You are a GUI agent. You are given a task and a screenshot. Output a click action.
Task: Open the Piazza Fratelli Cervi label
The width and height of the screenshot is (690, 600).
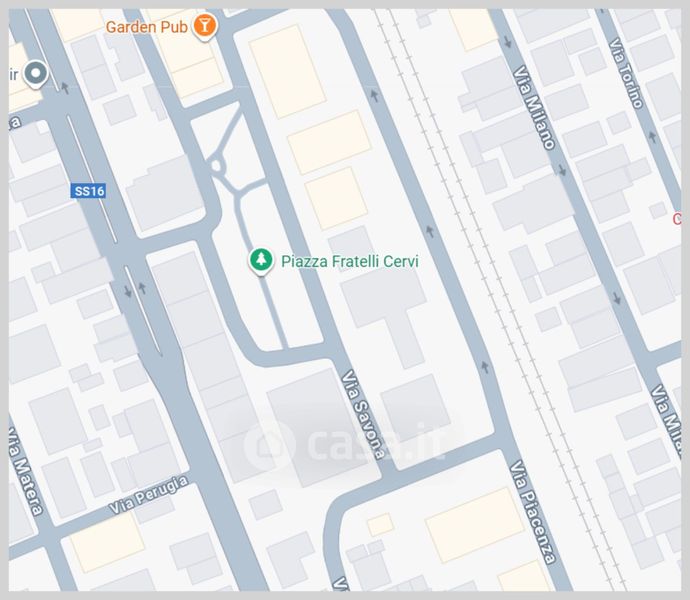pos(350,261)
